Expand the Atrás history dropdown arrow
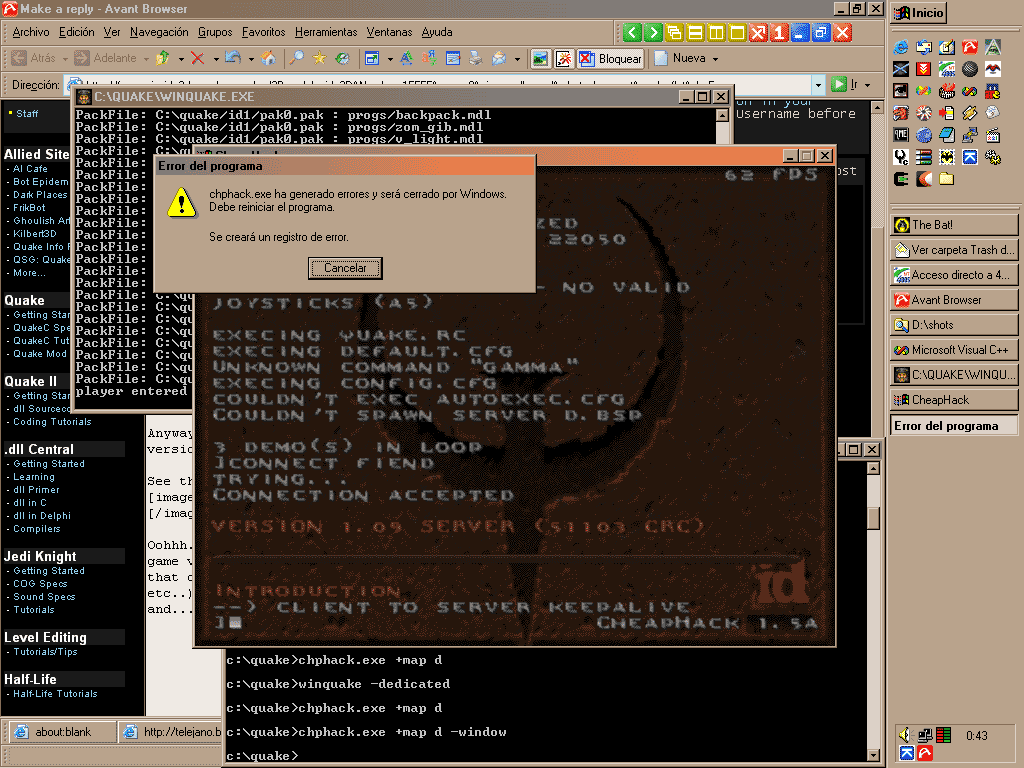Screen dimensions: 1024x768 tap(65, 59)
